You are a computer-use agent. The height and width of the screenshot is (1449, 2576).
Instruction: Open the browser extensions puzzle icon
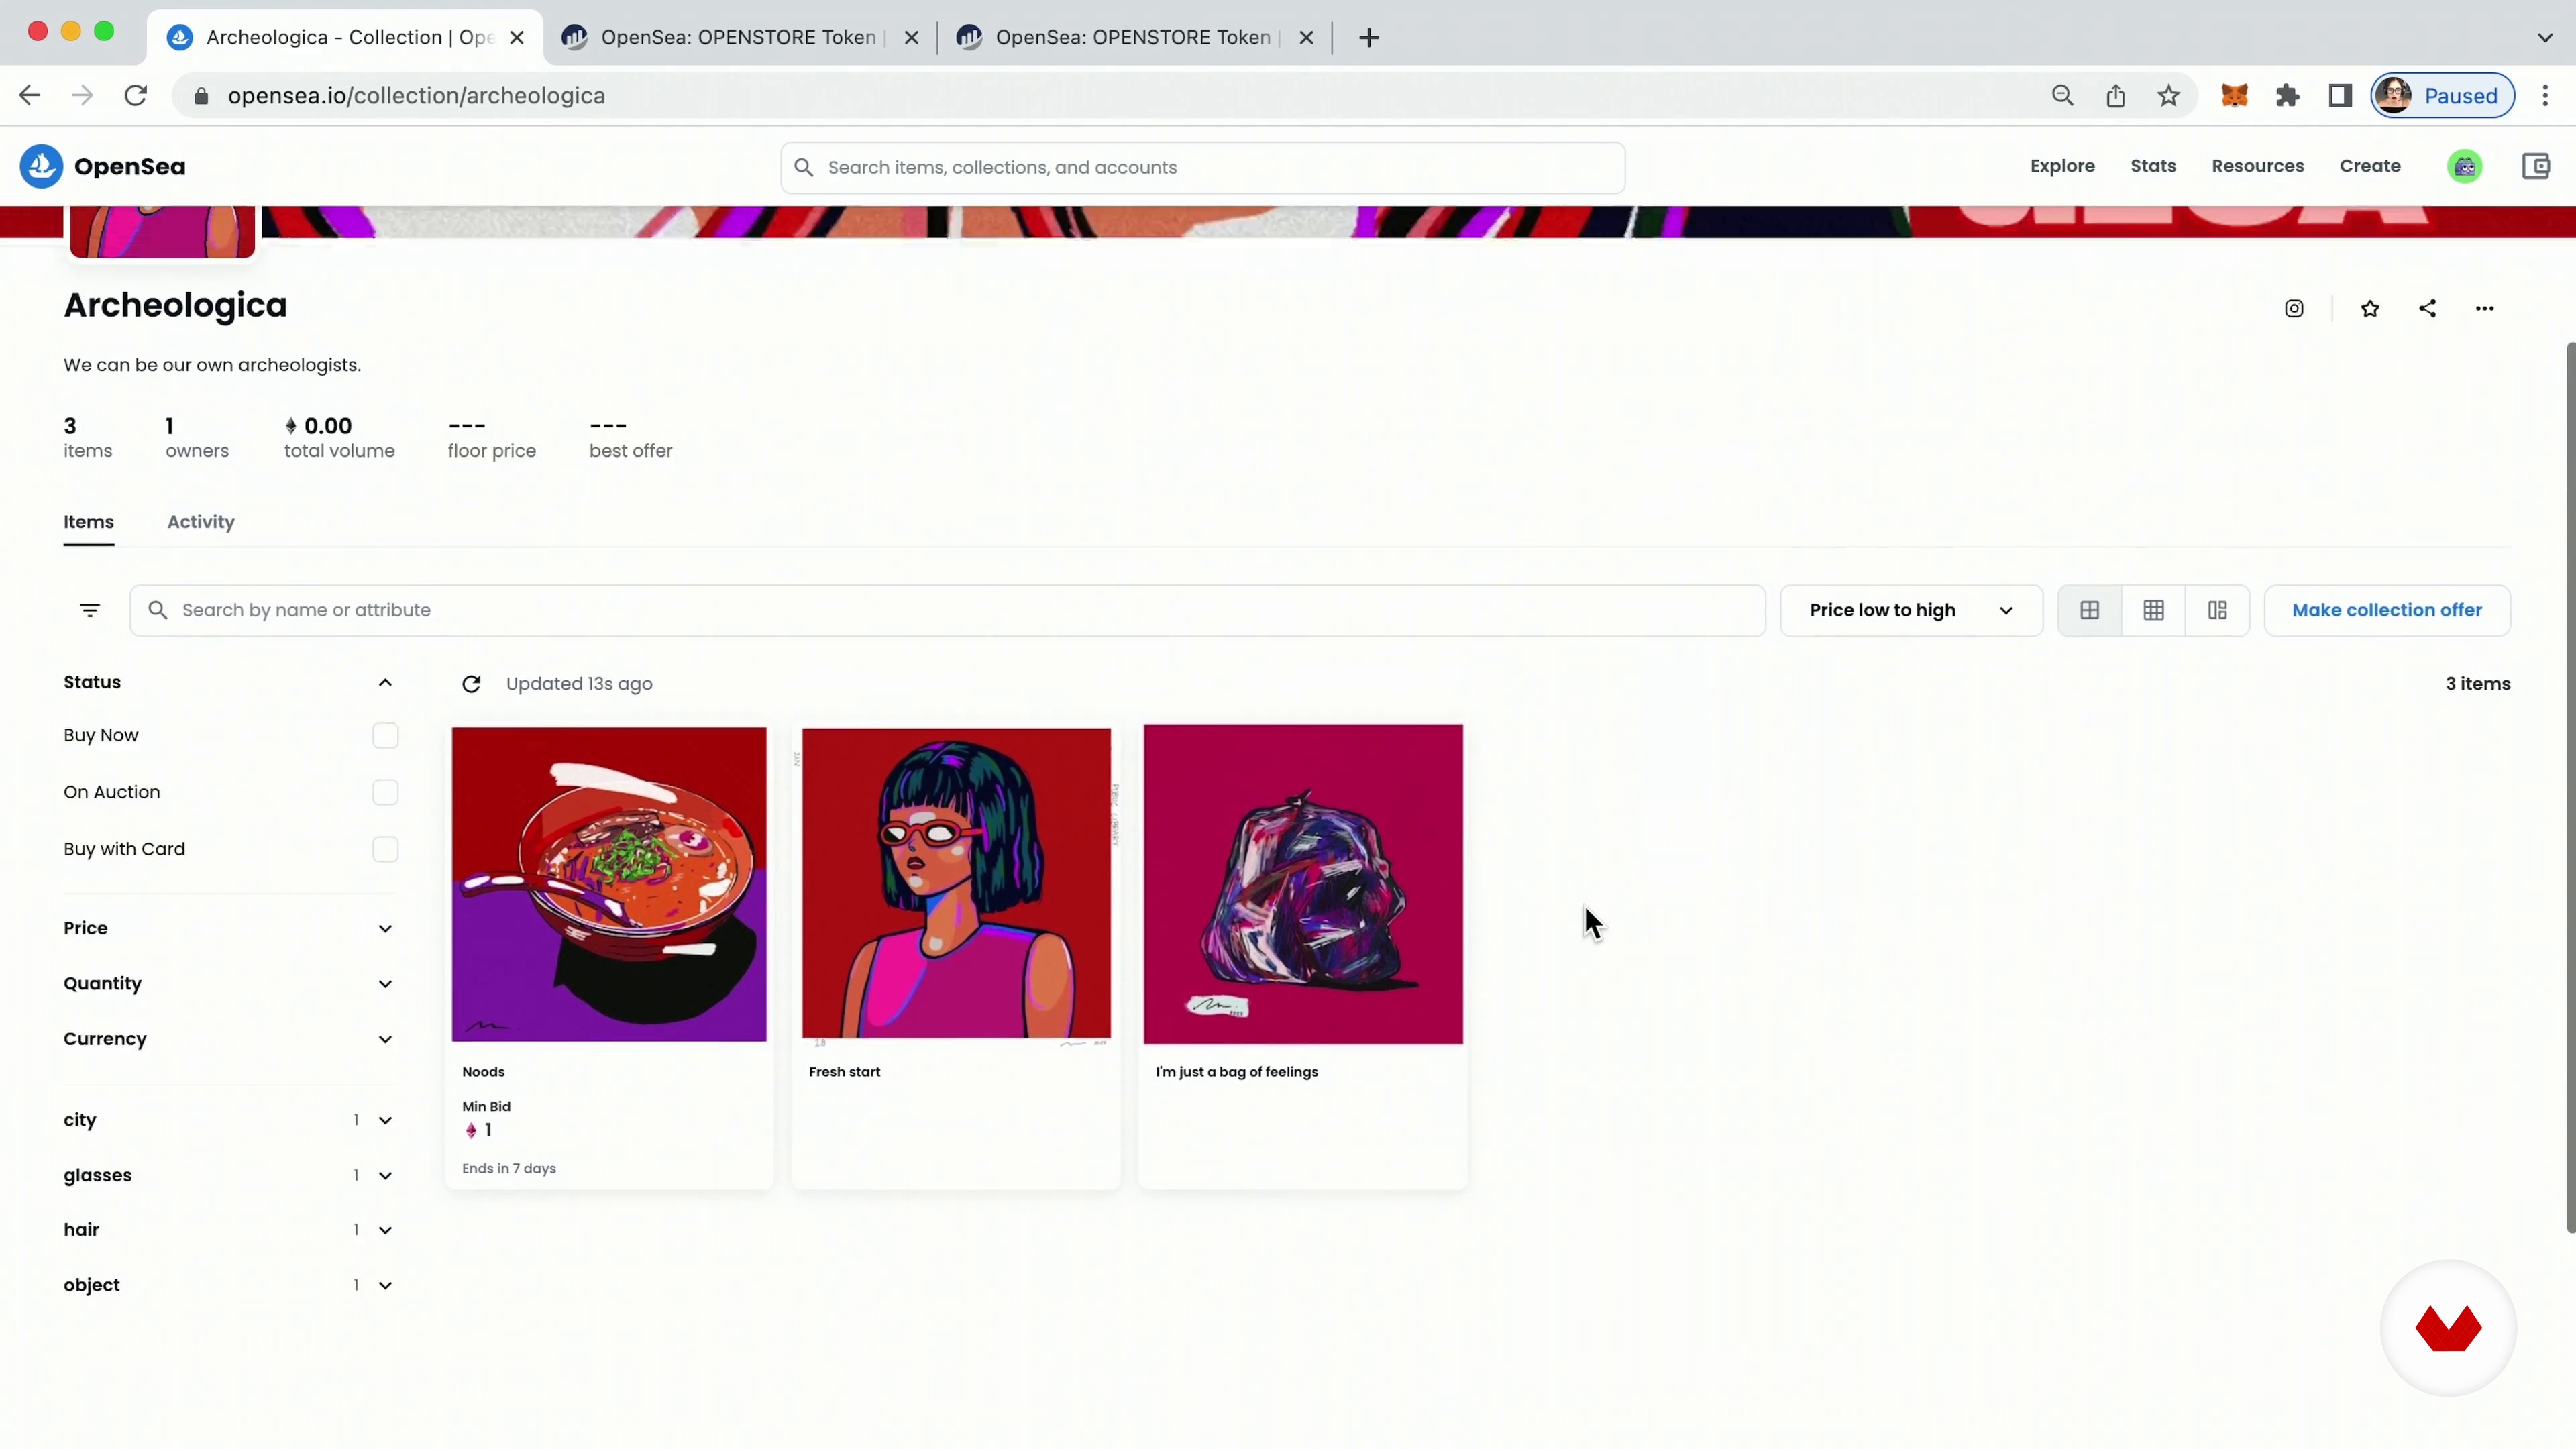pos(2288,96)
